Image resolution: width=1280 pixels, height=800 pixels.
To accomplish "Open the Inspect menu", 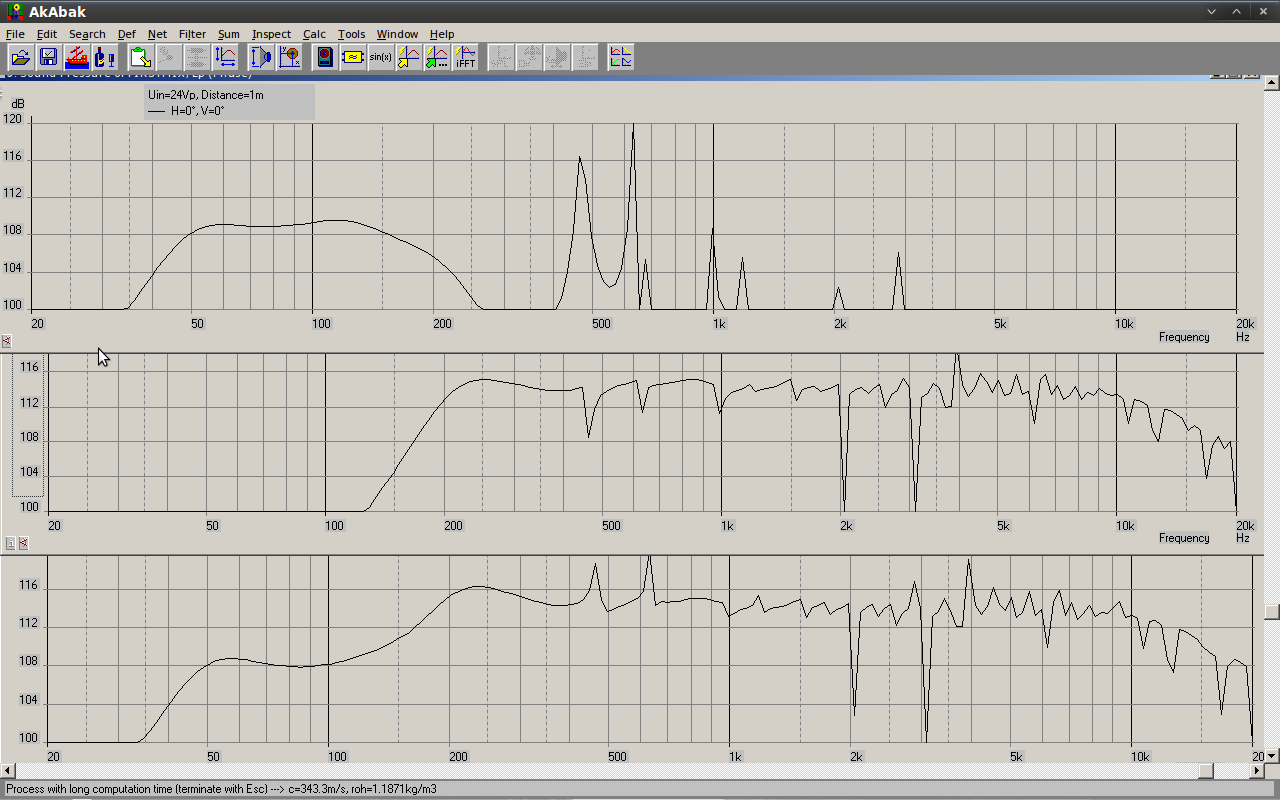I will tap(271, 34).
